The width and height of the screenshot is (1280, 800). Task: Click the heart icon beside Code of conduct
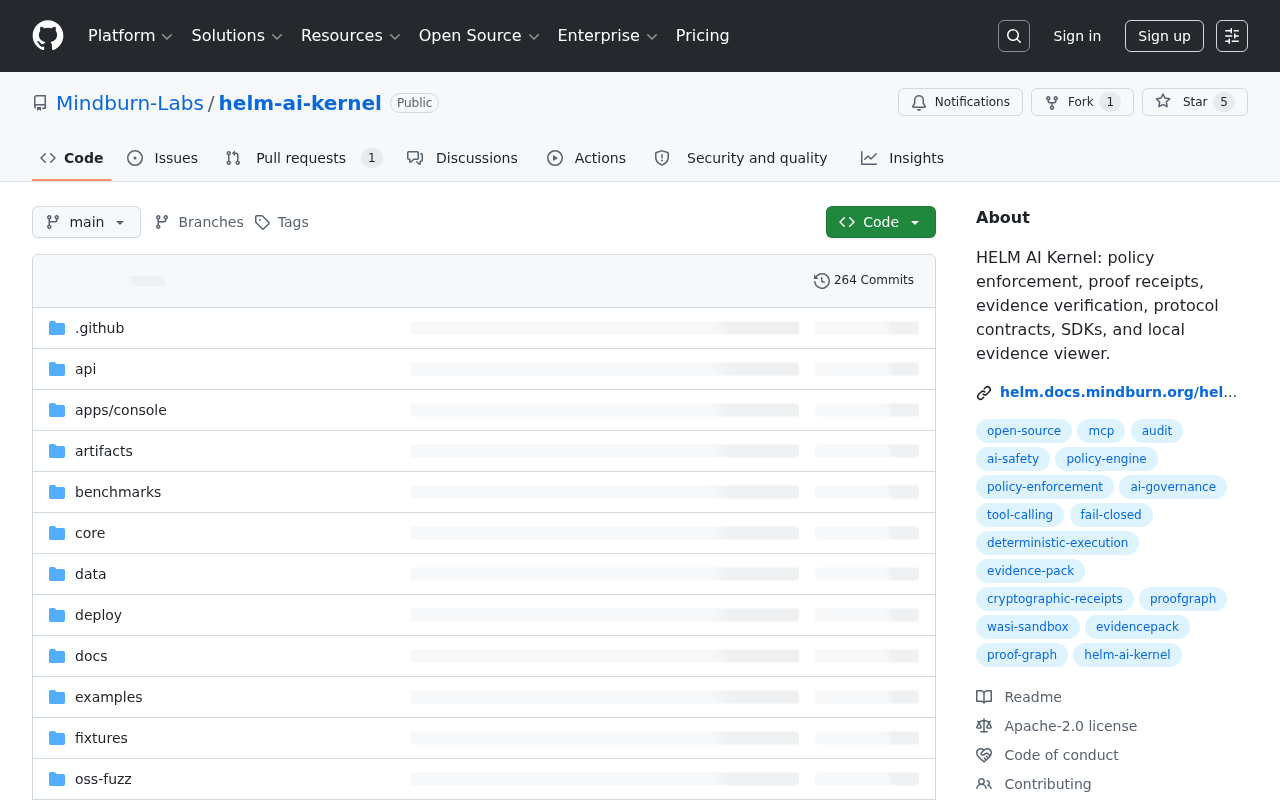click(984, 755)
